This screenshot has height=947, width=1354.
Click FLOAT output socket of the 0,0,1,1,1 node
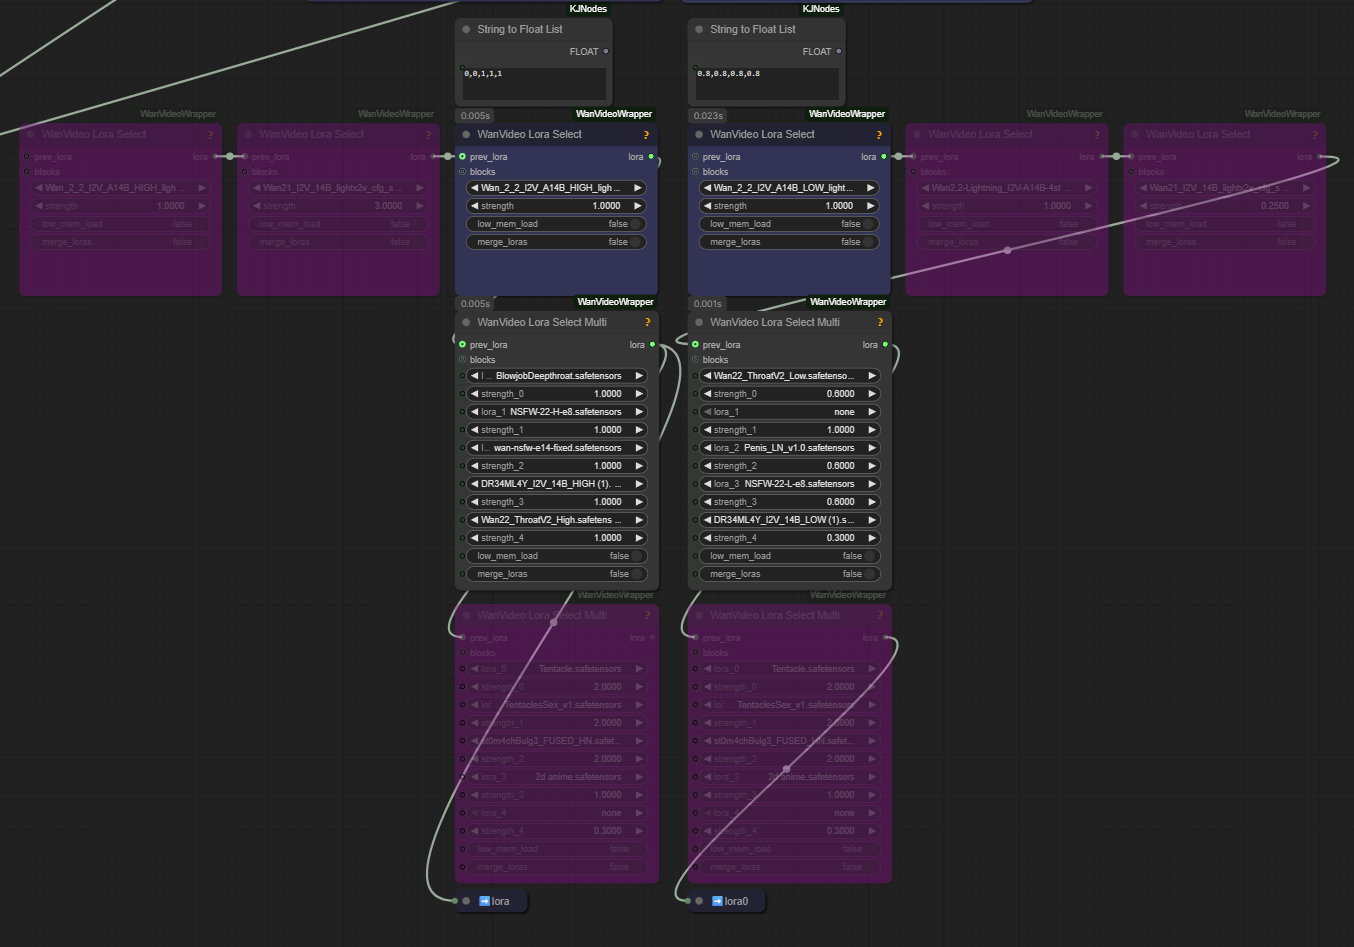[x=605, y=51]
